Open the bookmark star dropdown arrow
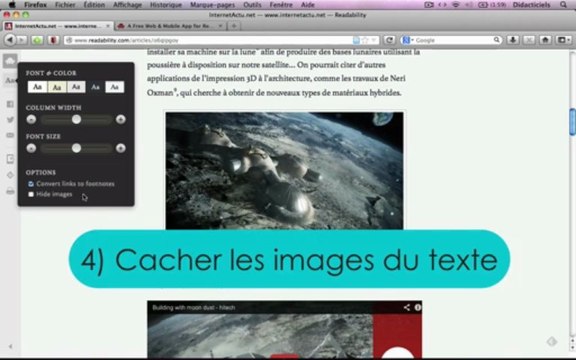The height and width of the screenshot is (360, 576). 373,40
